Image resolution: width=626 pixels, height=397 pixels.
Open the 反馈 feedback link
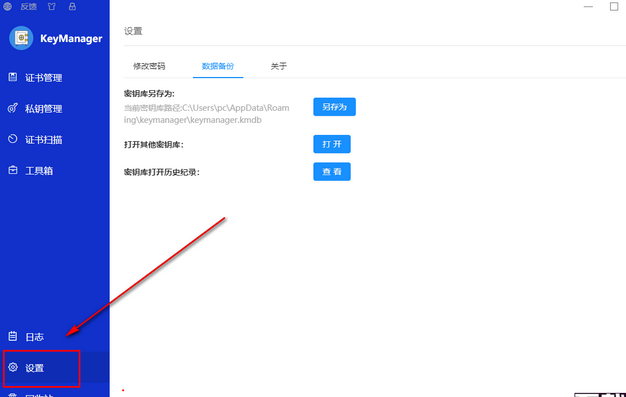click(x=29, y=6)
